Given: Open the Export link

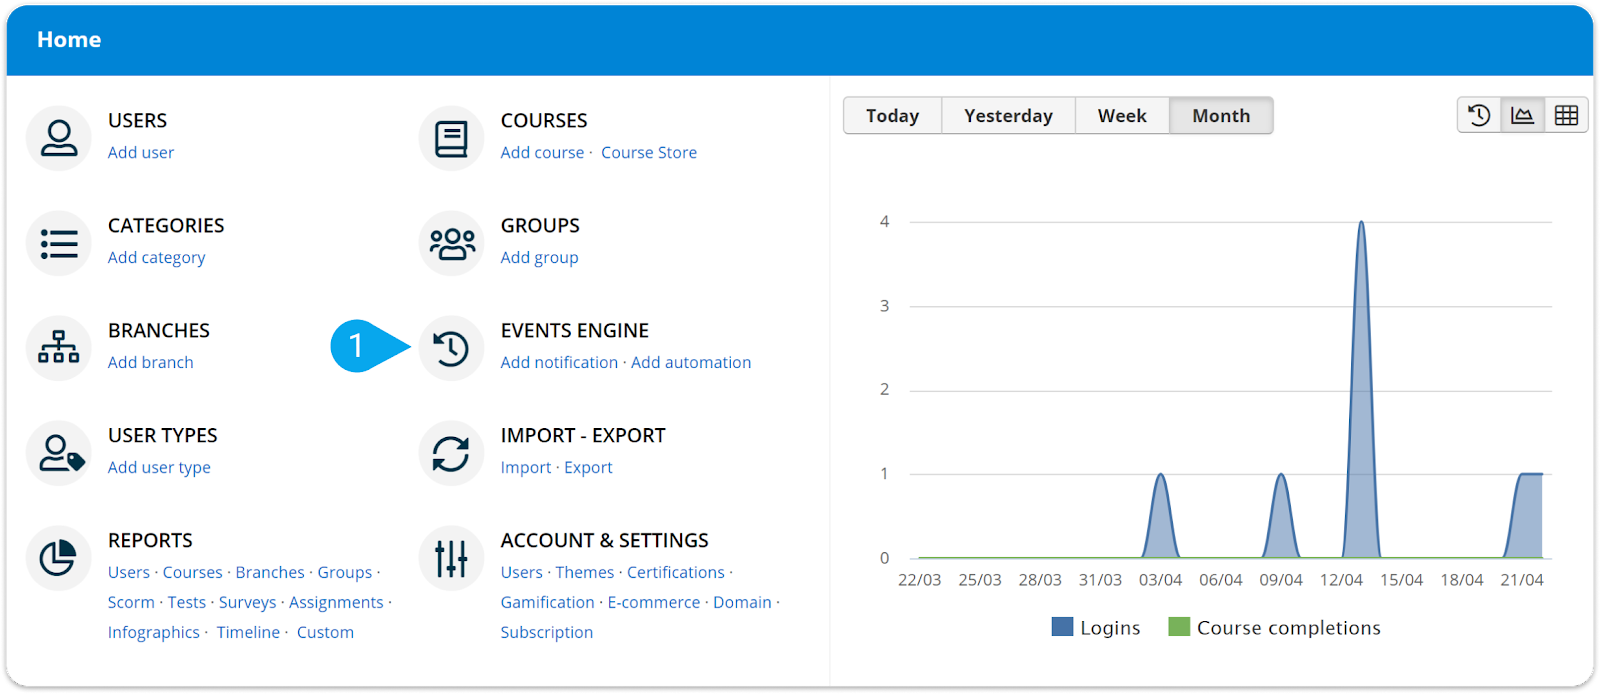Looking at the screenshot, I should [588, 467].
